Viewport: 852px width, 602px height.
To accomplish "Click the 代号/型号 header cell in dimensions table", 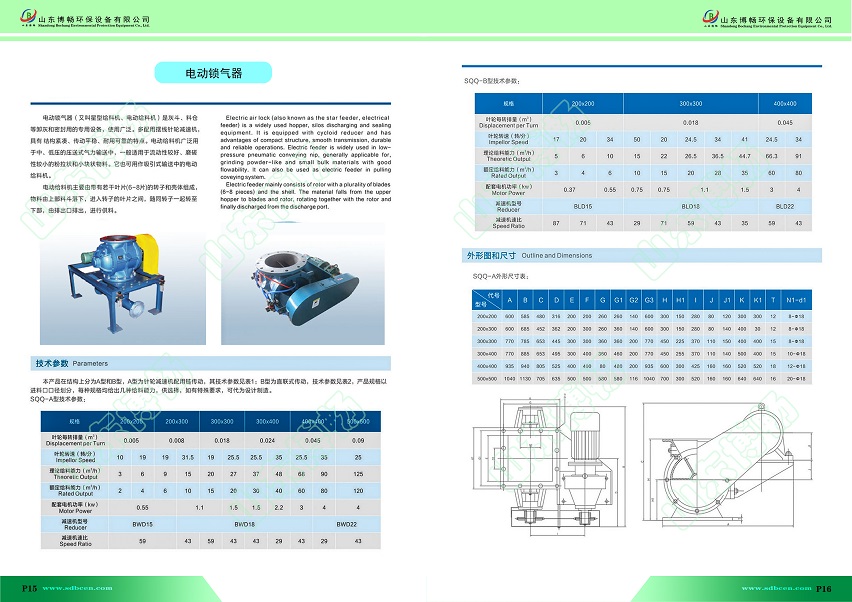I will pos(490,300).
